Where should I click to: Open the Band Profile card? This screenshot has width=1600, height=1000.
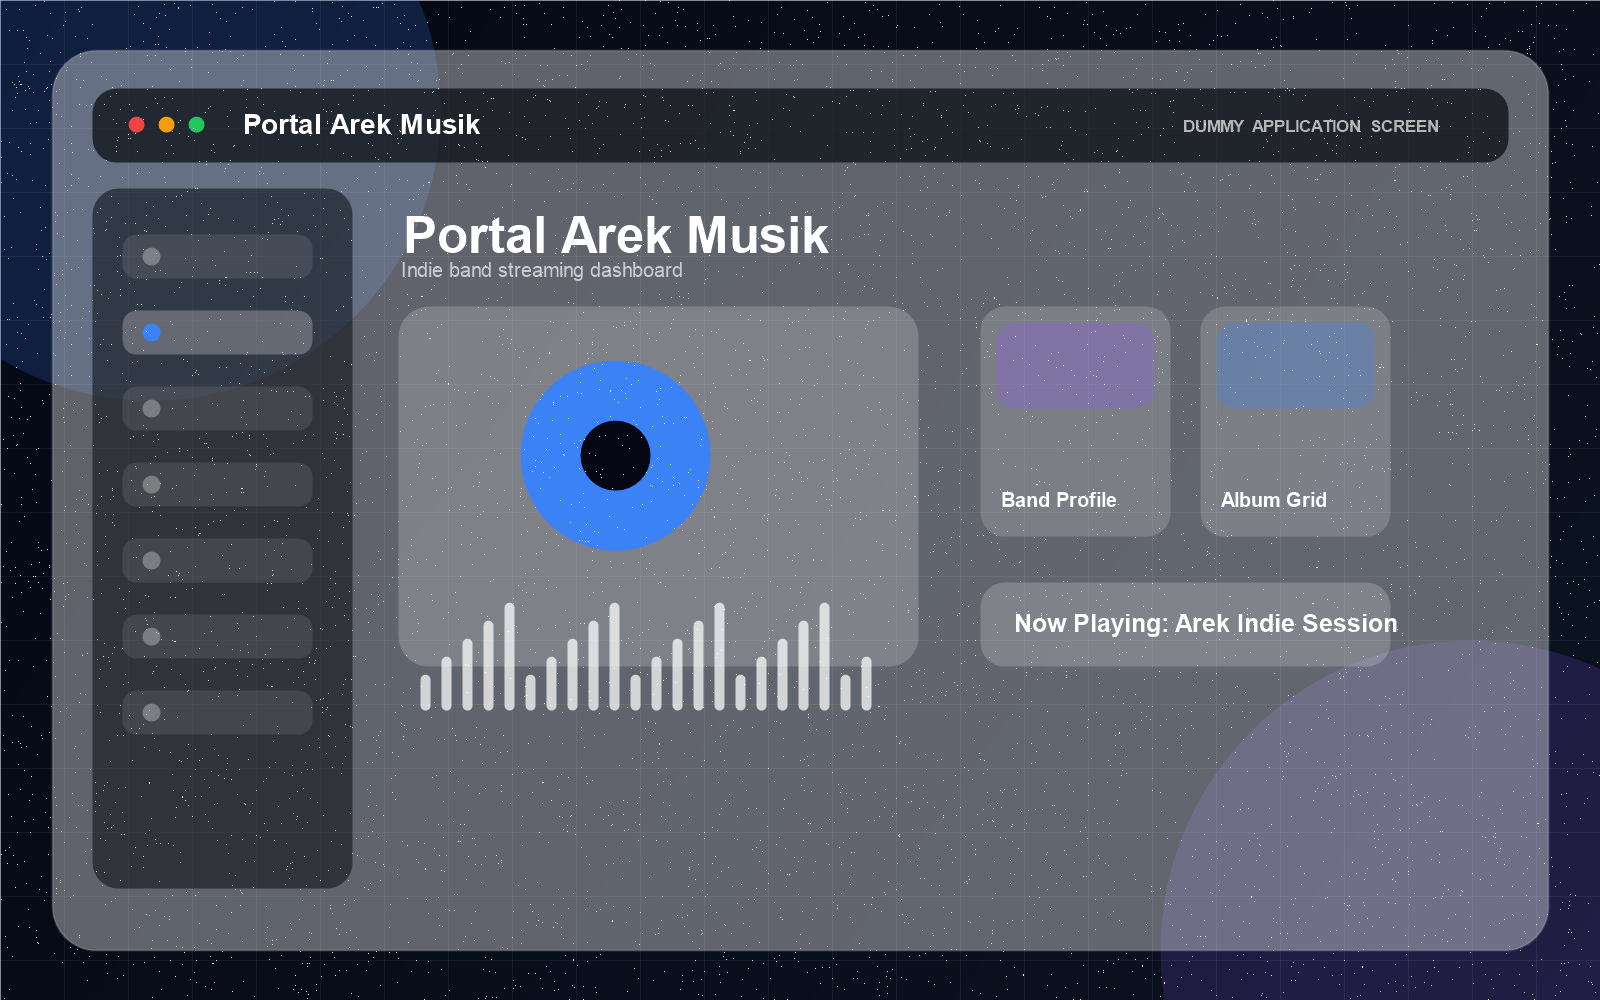tap(1075, 421)
